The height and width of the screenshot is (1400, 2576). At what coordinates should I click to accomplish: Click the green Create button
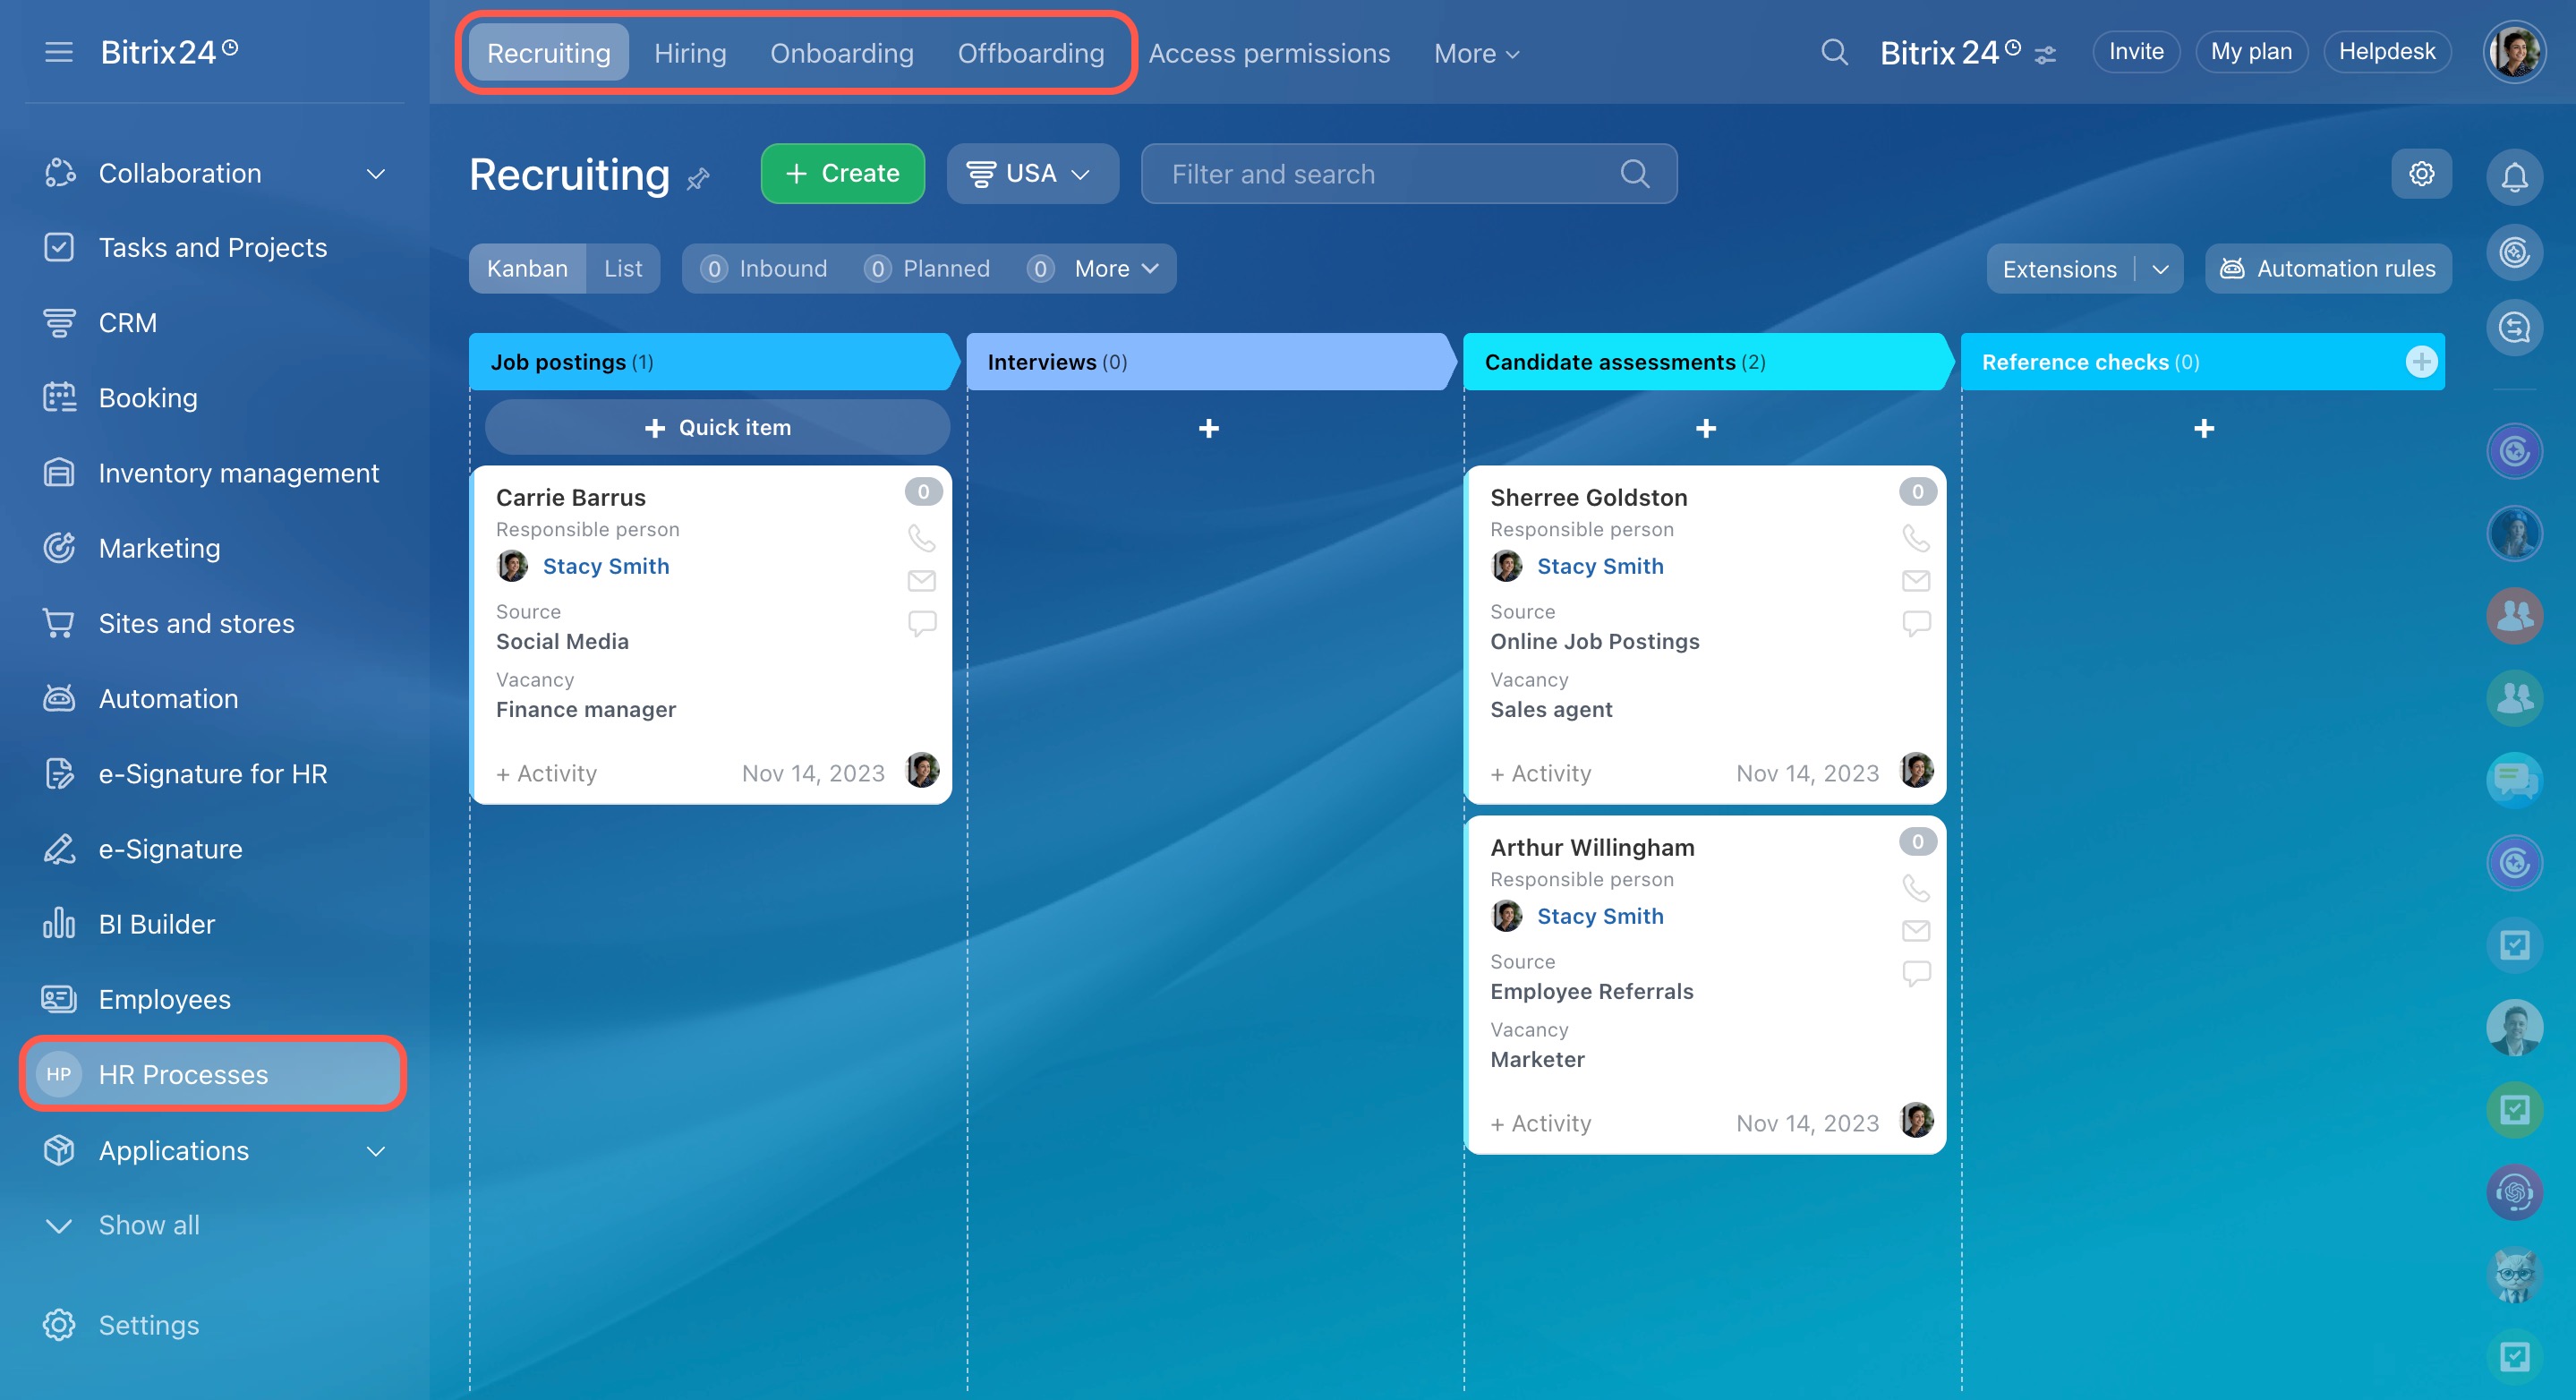(842, 174)
